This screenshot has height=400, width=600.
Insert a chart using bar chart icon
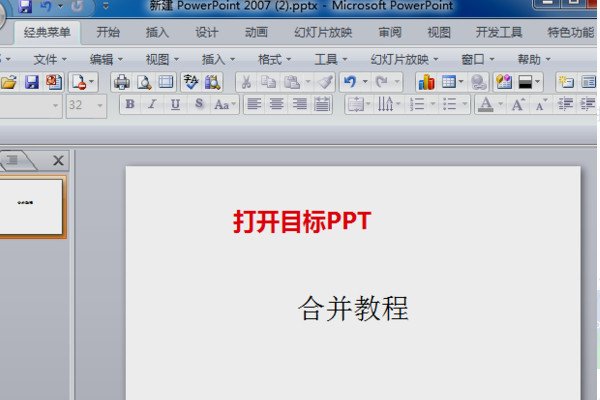coord(426,82)
